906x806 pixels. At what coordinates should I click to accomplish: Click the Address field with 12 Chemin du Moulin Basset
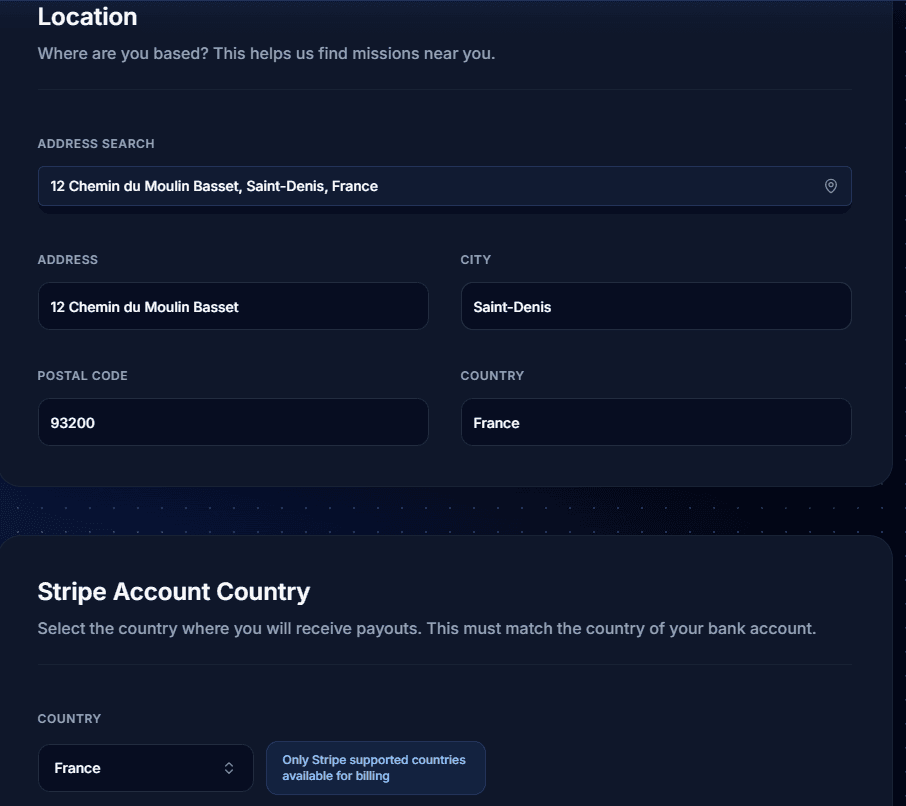click(232, 306)
